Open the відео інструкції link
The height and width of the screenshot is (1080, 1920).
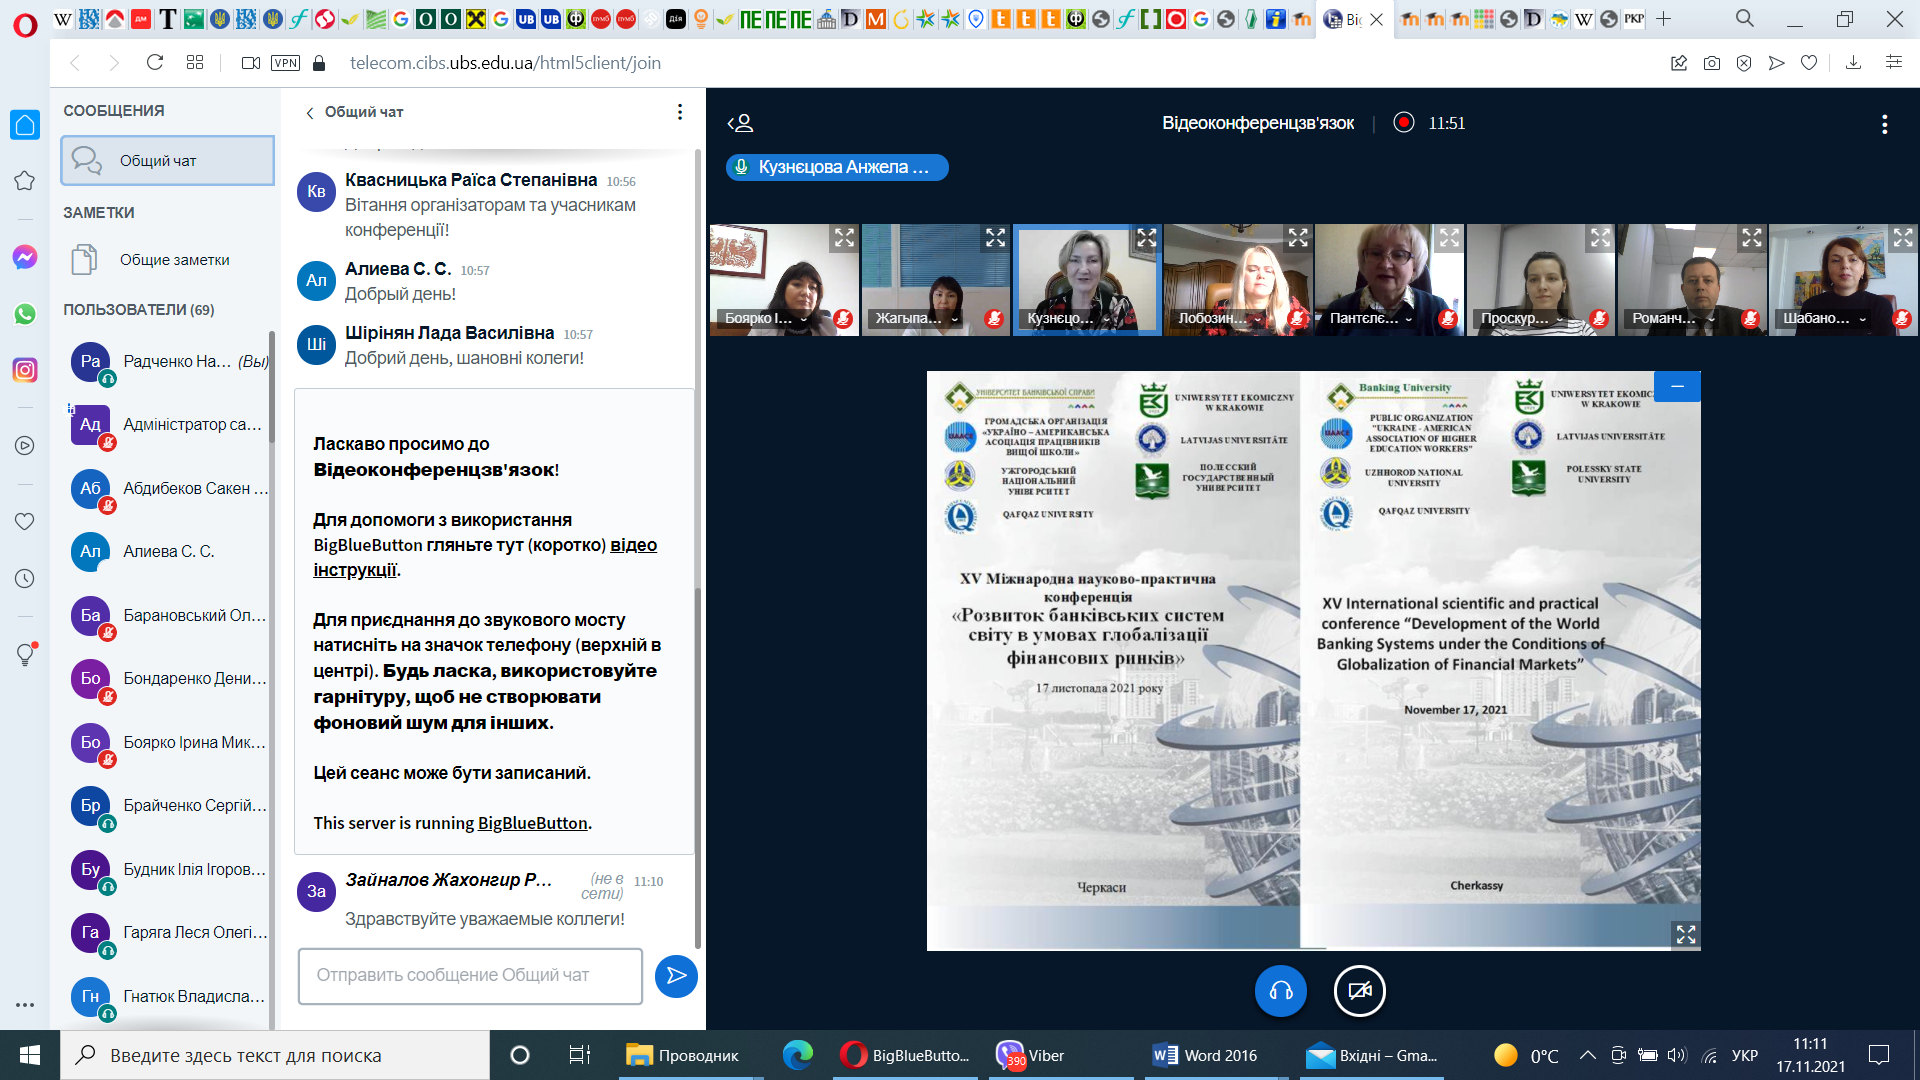633,545
